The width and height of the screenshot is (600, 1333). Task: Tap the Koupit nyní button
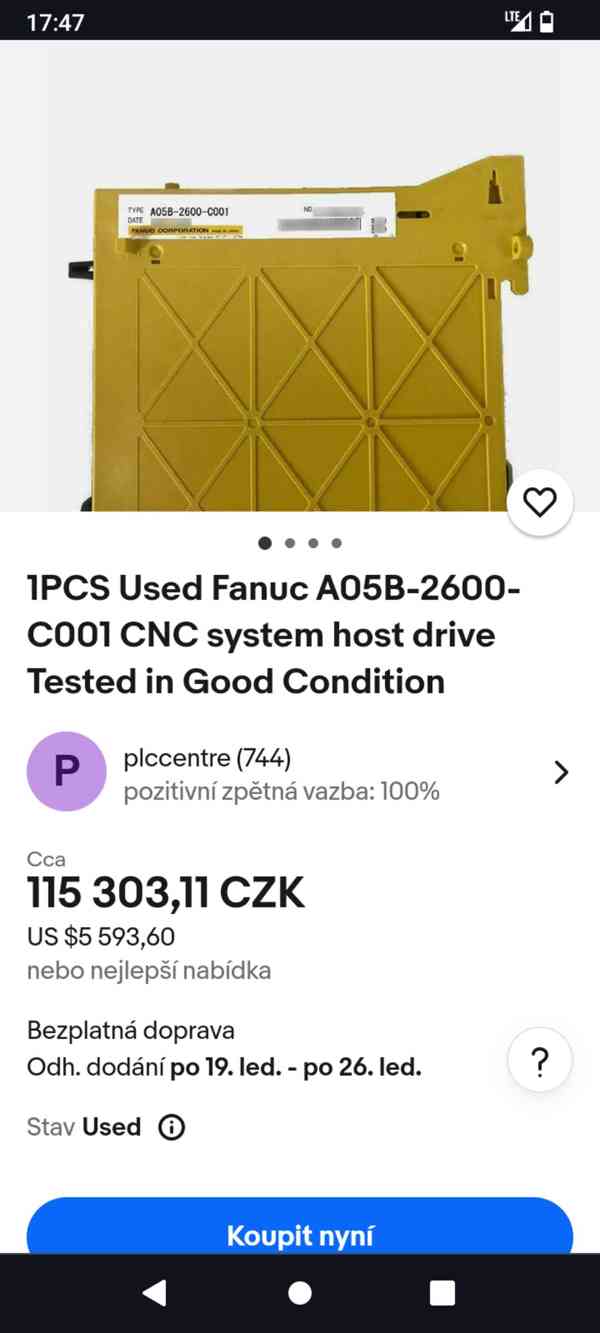click(x=300, y=1234)
